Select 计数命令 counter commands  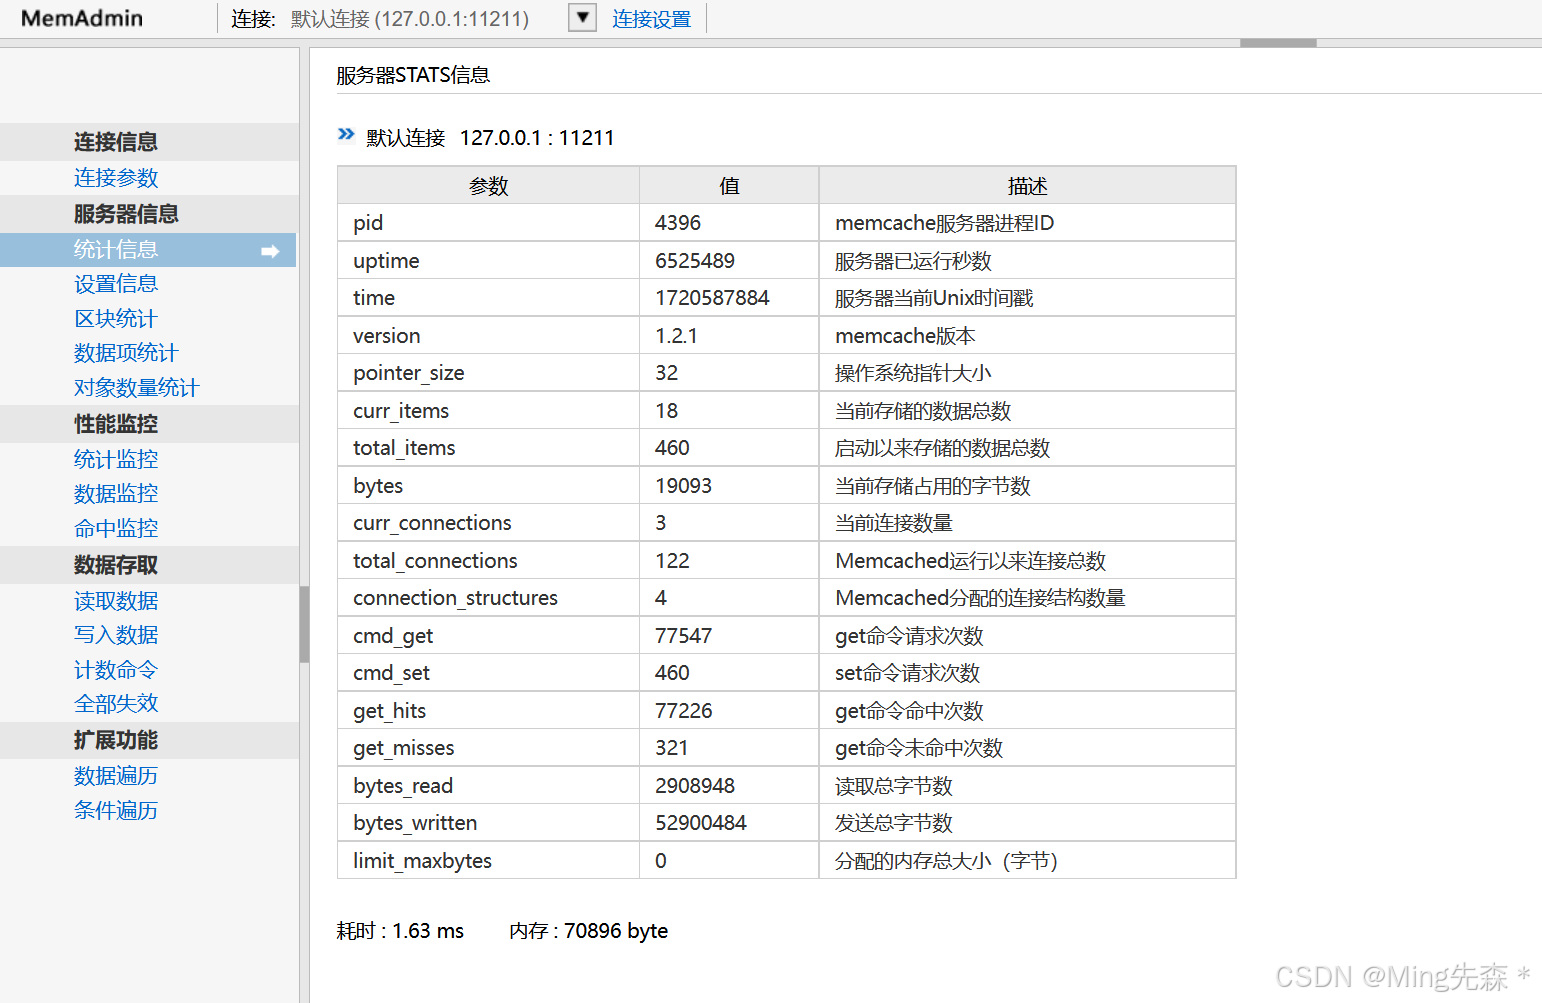pyautogui.click(x=116, y=669)
